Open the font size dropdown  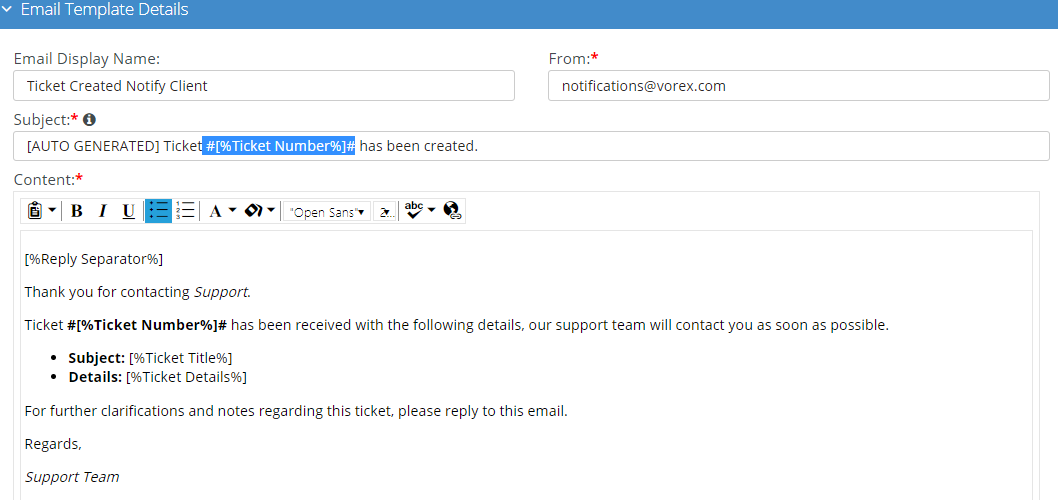[x=385, y=212]
